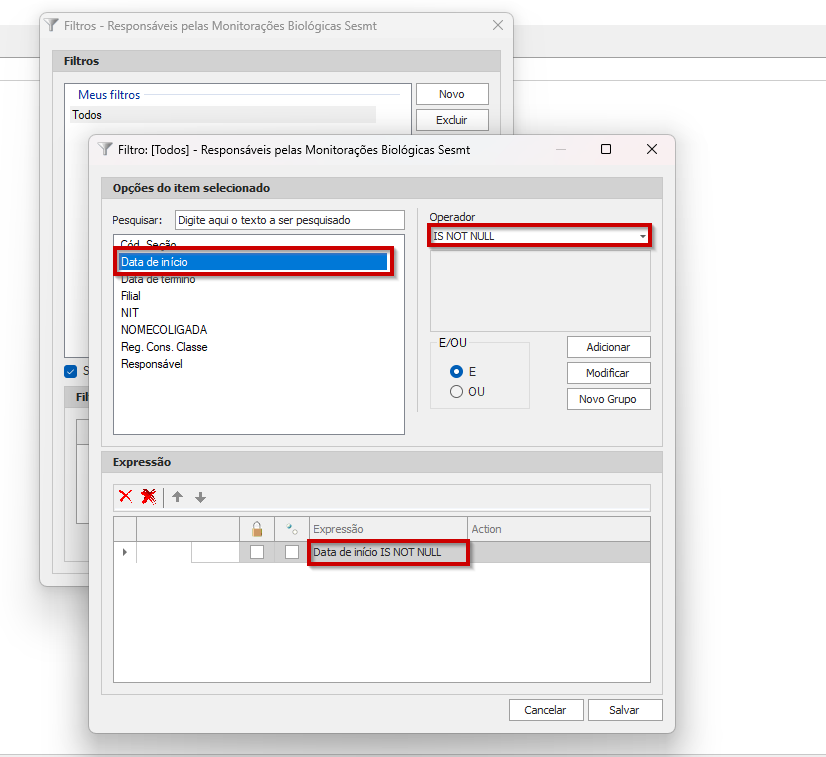Select 'Responsável' in field list
Viewport: 826px width, 757px height.
[152, 364]
